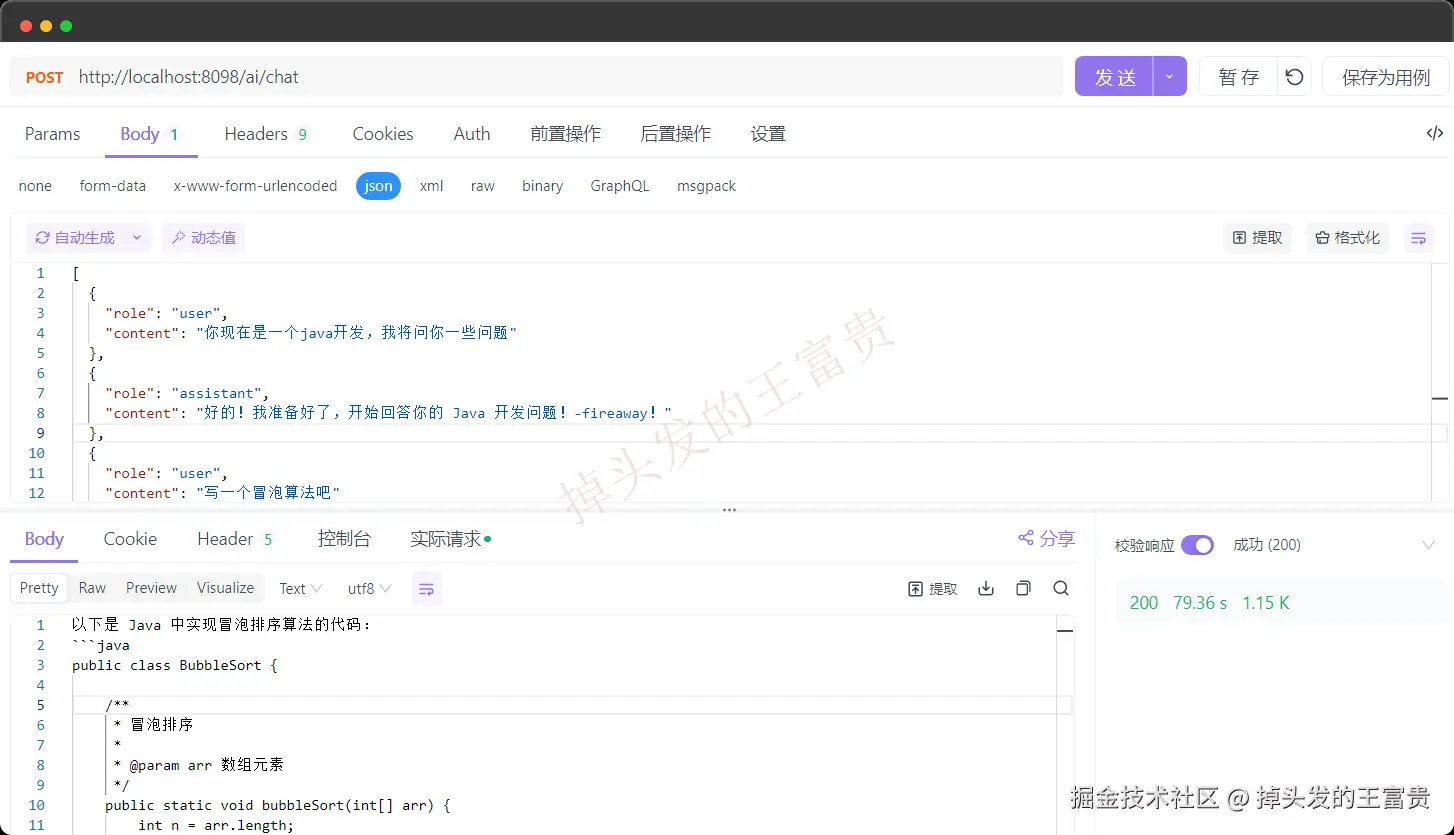The width and height of the screenshot is (1454, 835).
Task: Click the response 提取 button
Action: click(x=932, y=589)
